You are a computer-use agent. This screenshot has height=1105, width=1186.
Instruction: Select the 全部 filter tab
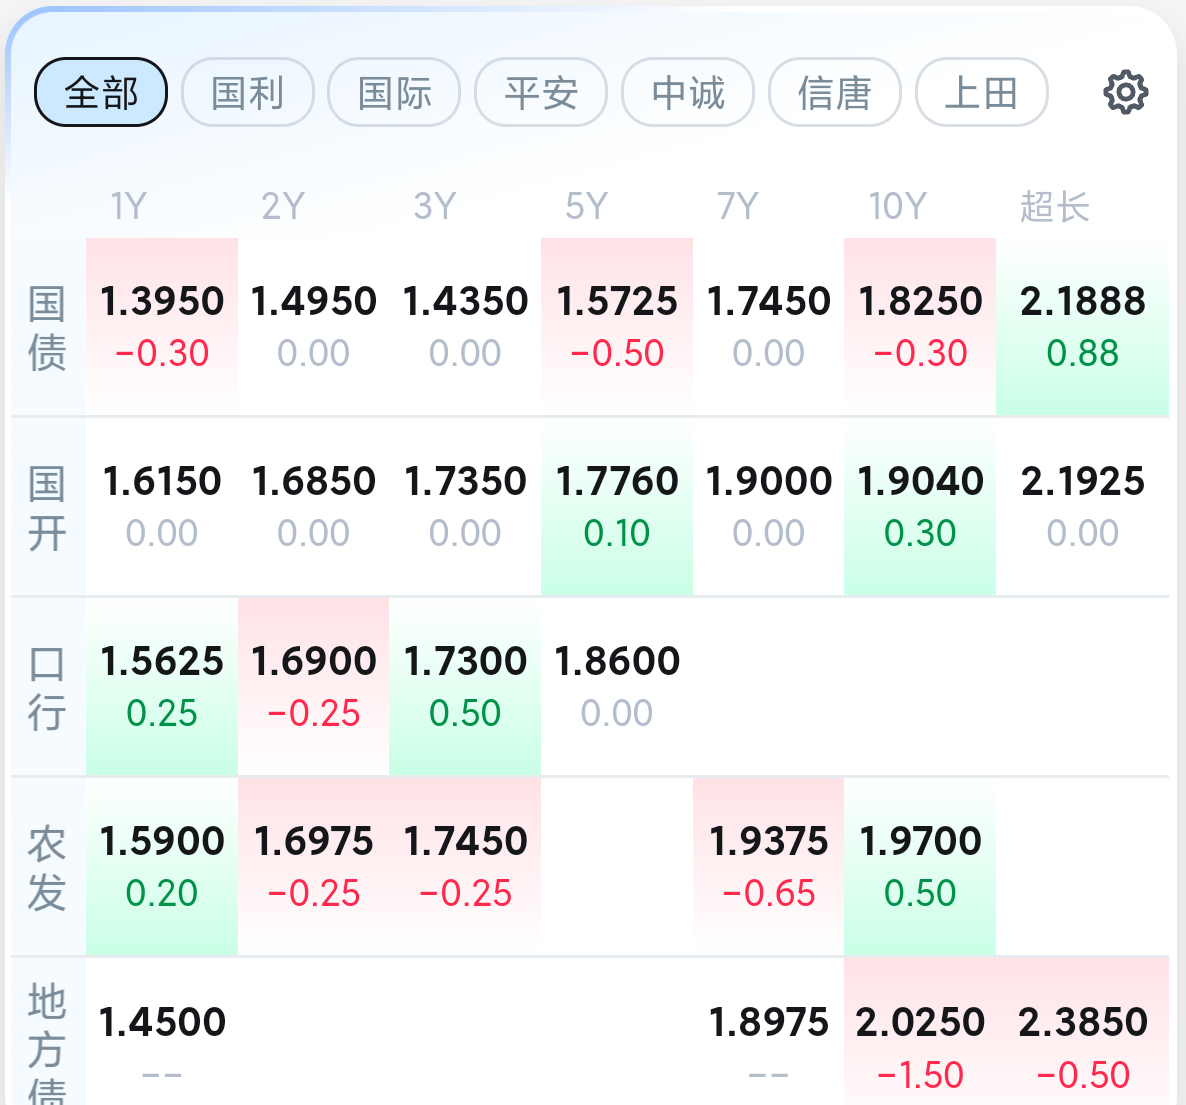pos(101,93)
